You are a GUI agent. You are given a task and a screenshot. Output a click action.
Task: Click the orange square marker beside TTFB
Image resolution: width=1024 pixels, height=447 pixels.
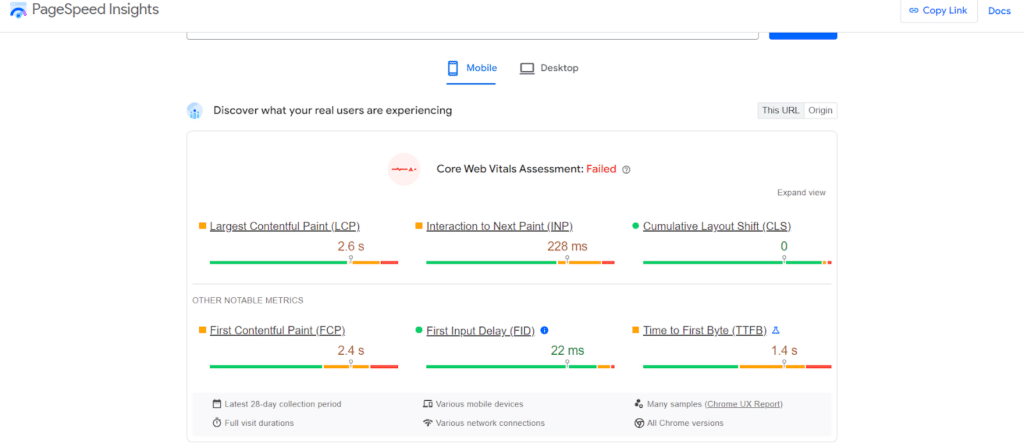coord(635,330)
